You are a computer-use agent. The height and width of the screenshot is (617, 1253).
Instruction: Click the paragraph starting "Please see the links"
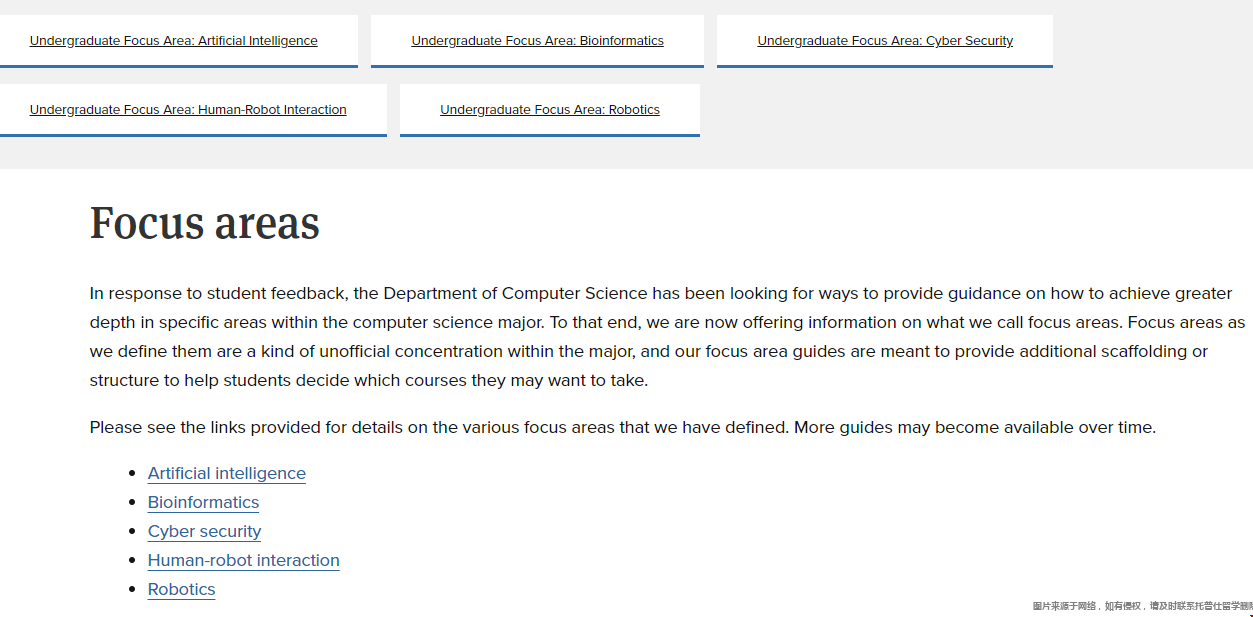[x=622, y=427]
